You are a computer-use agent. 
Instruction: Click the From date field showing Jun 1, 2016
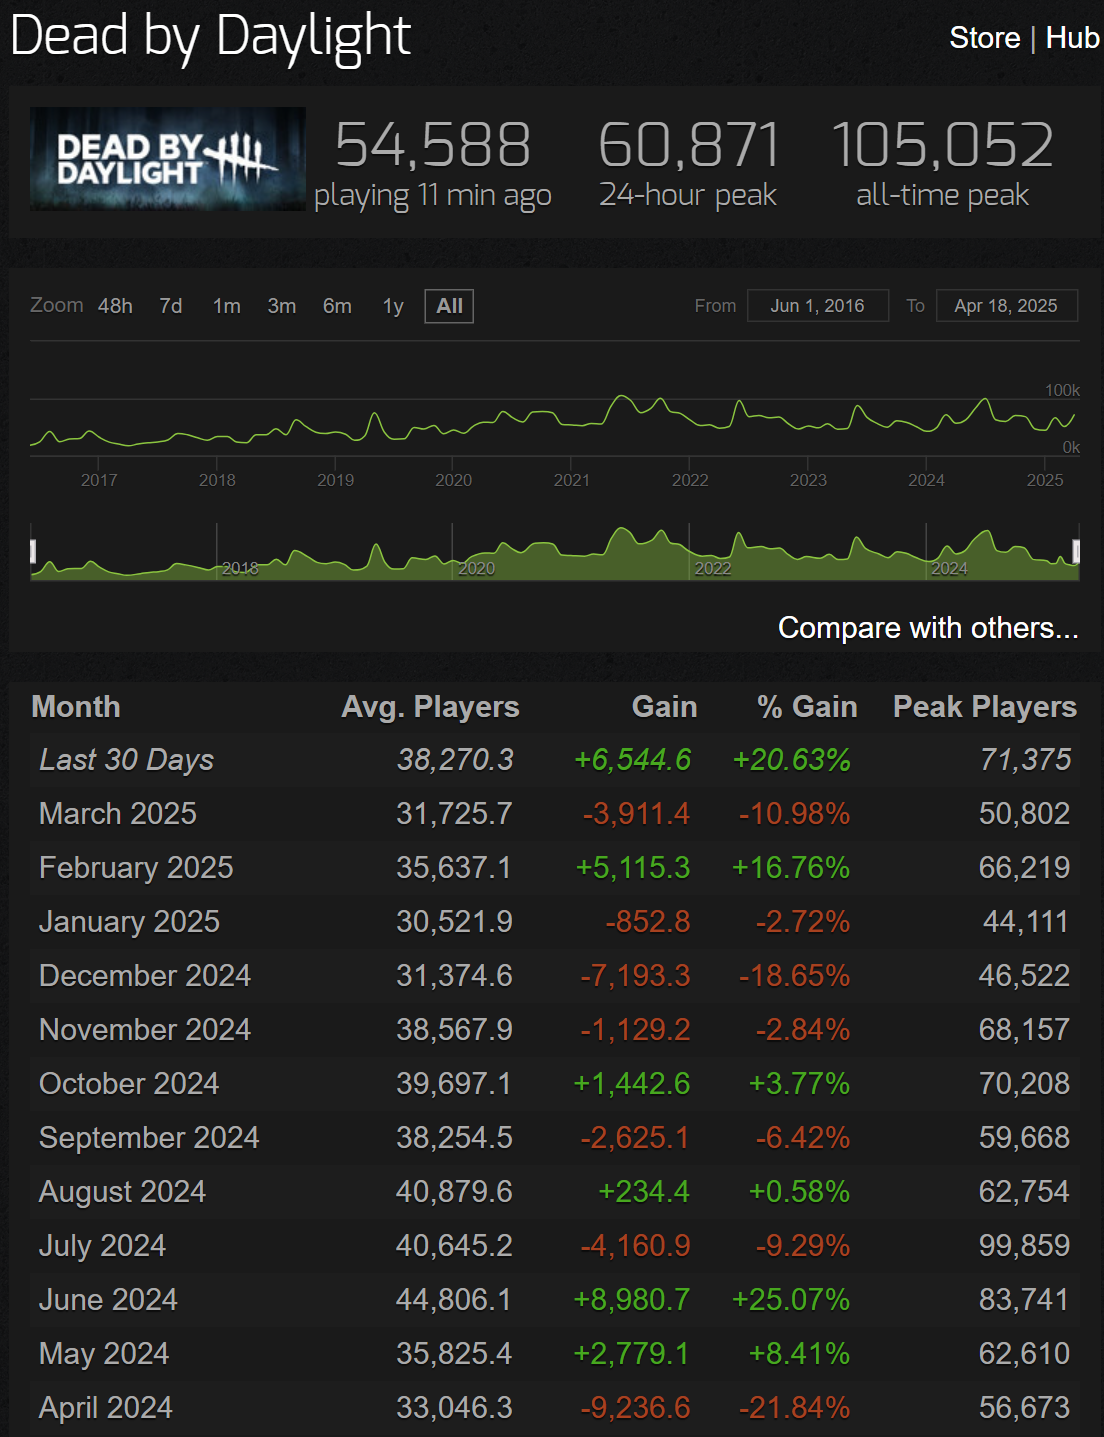817,306
